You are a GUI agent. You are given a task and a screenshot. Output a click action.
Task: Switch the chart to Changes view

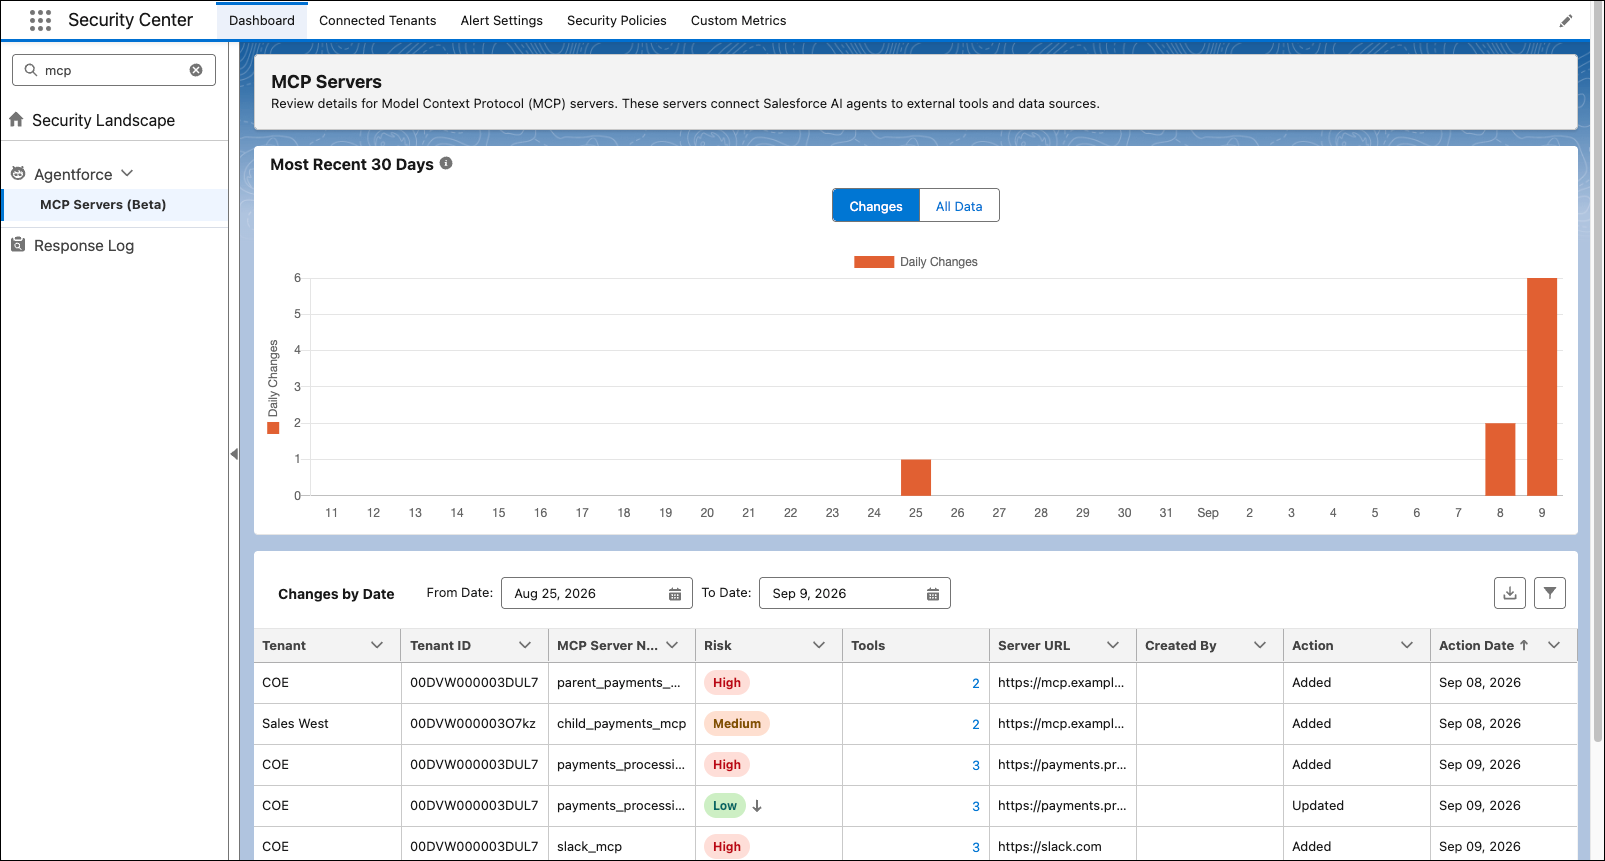click(x=876, y=206)
